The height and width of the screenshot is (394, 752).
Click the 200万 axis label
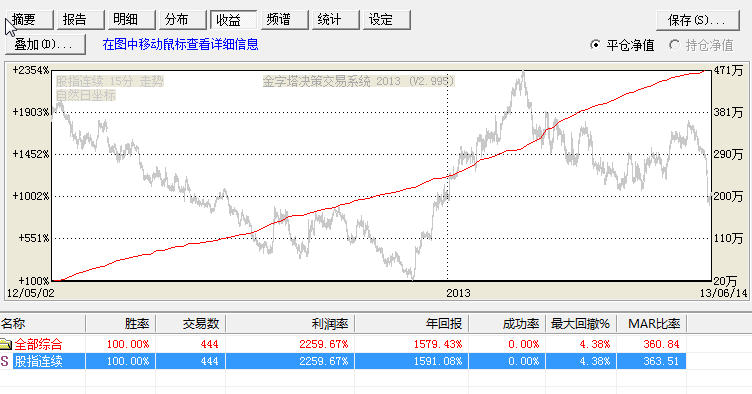(728, 196)
